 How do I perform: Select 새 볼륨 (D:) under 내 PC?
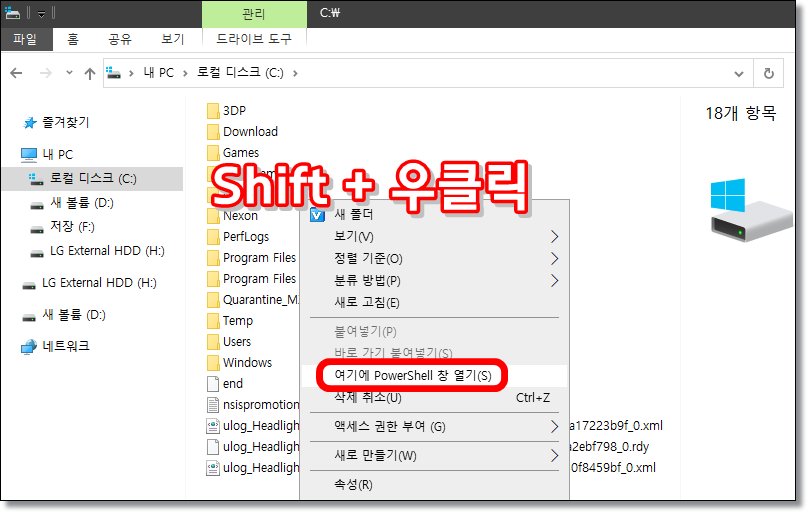click(82, 202)
